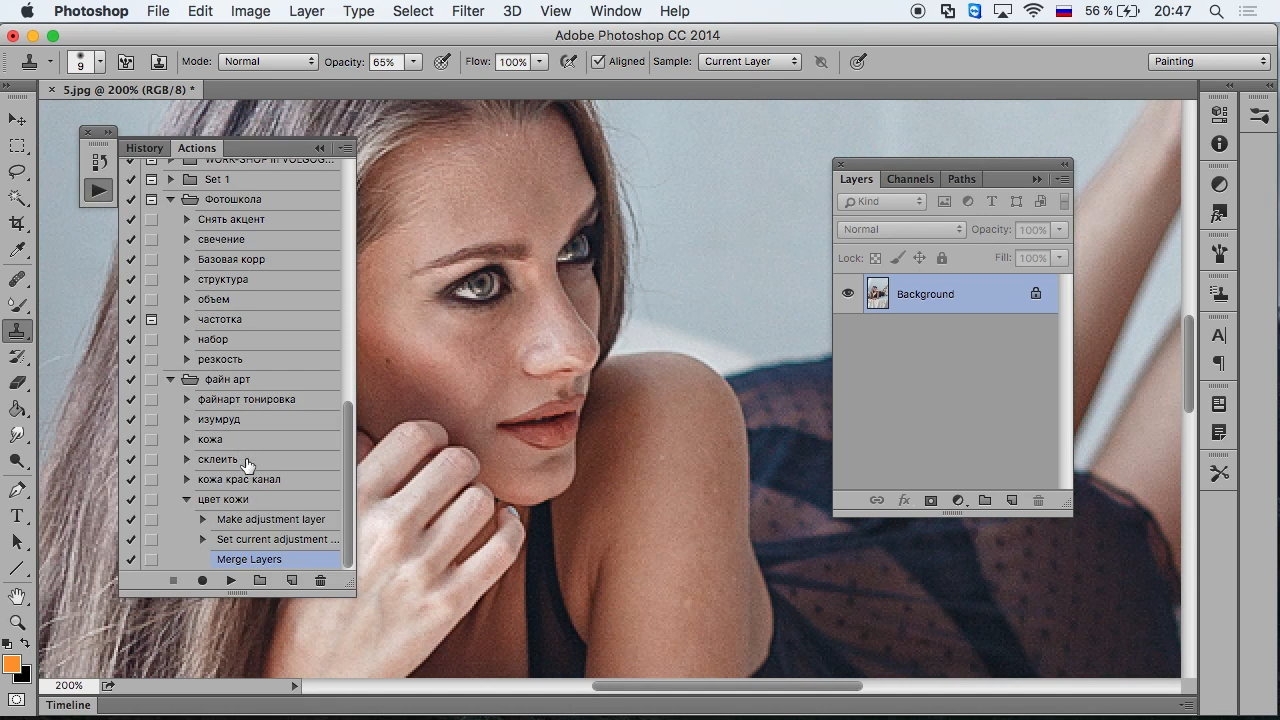This screenshot has width=1280, height=720.
Task: Collapse the файн арт action set
Action: coord(170,379)
